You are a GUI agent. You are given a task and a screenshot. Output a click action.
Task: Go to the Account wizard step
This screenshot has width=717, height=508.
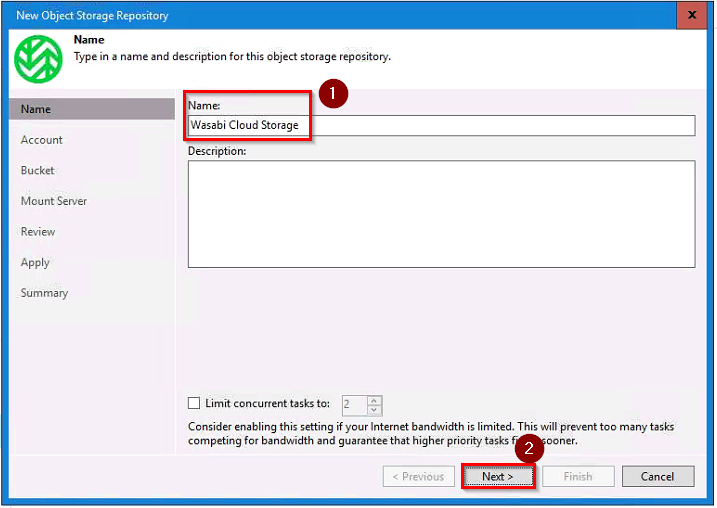(42, 140)
